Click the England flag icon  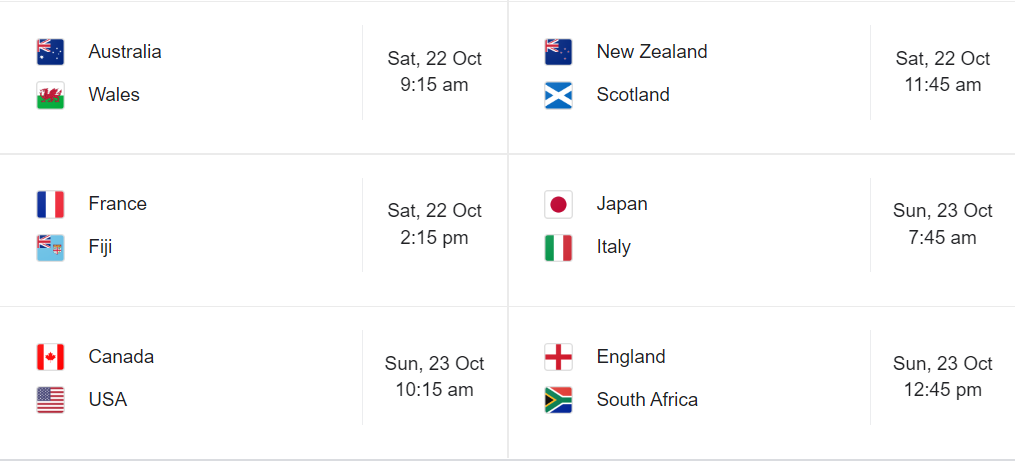(558, 357)
